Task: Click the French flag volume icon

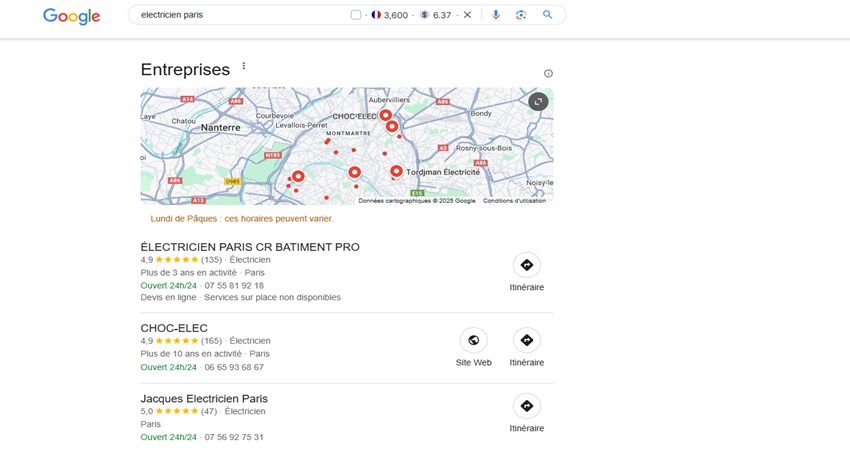Action: (376, 15)
